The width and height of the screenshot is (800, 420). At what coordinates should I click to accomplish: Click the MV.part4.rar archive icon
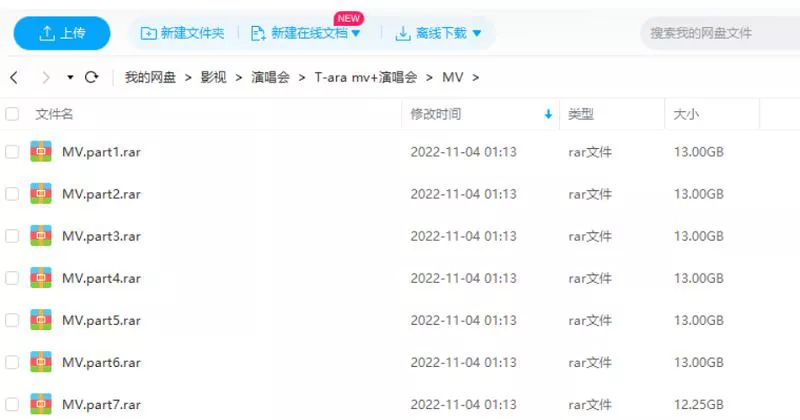coord(41,278)
